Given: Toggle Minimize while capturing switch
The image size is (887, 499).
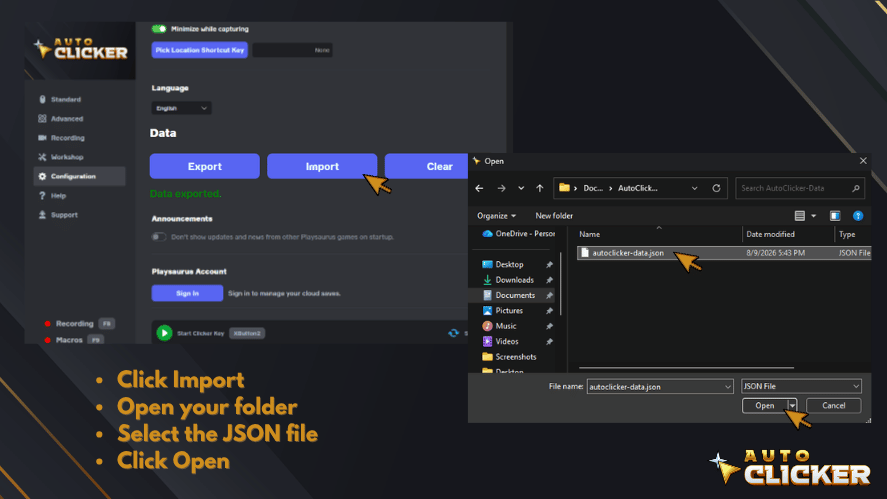Looking at the screenshot, I should (x=159, y=29).
